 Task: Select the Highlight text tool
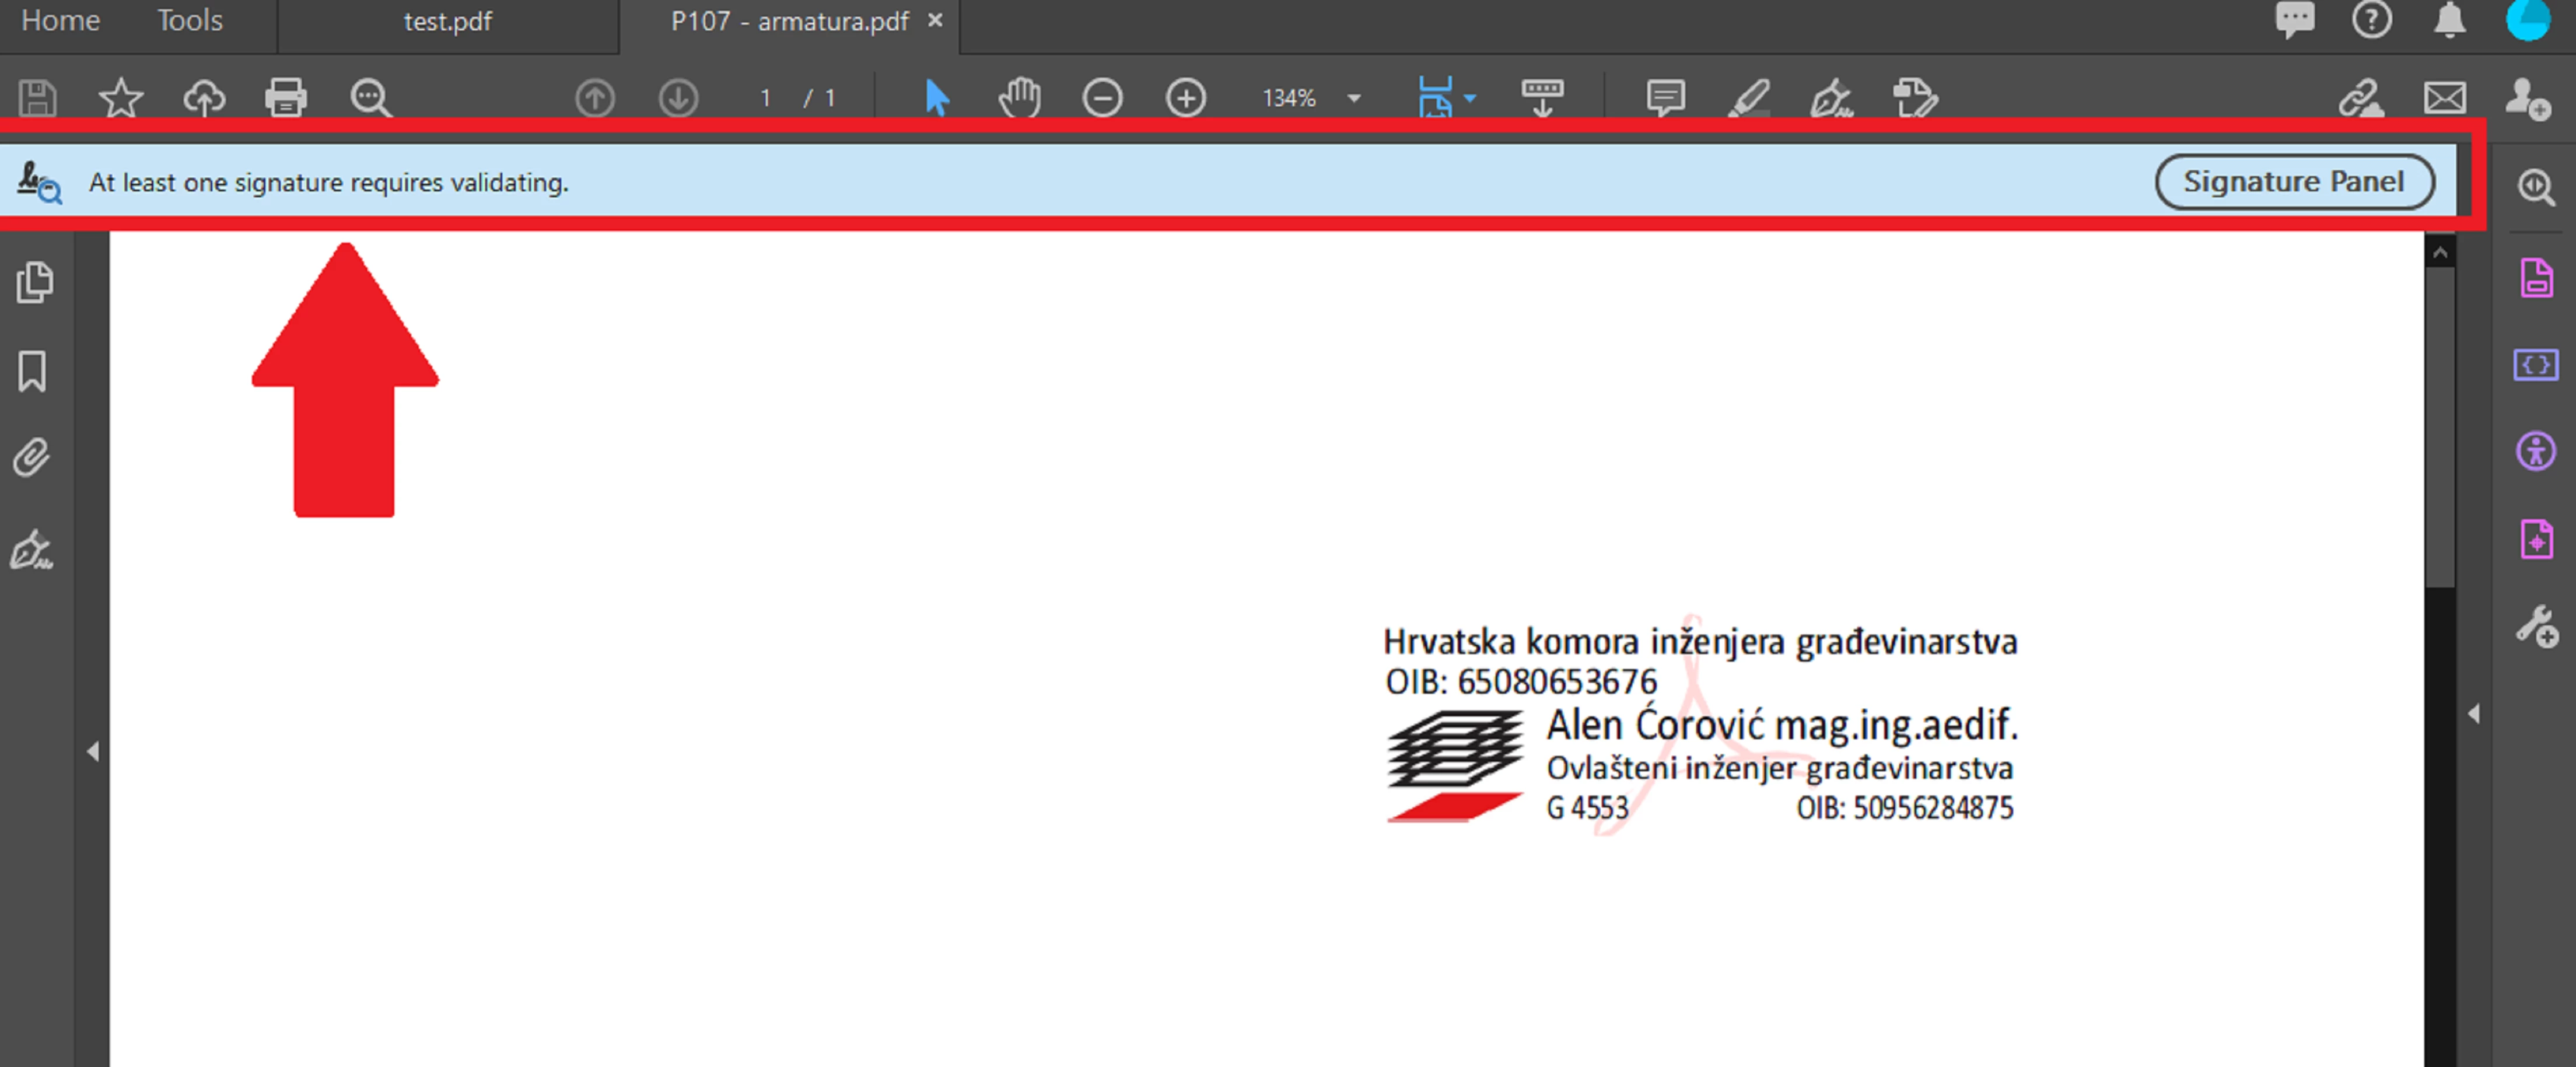[x=1749, y=98]
